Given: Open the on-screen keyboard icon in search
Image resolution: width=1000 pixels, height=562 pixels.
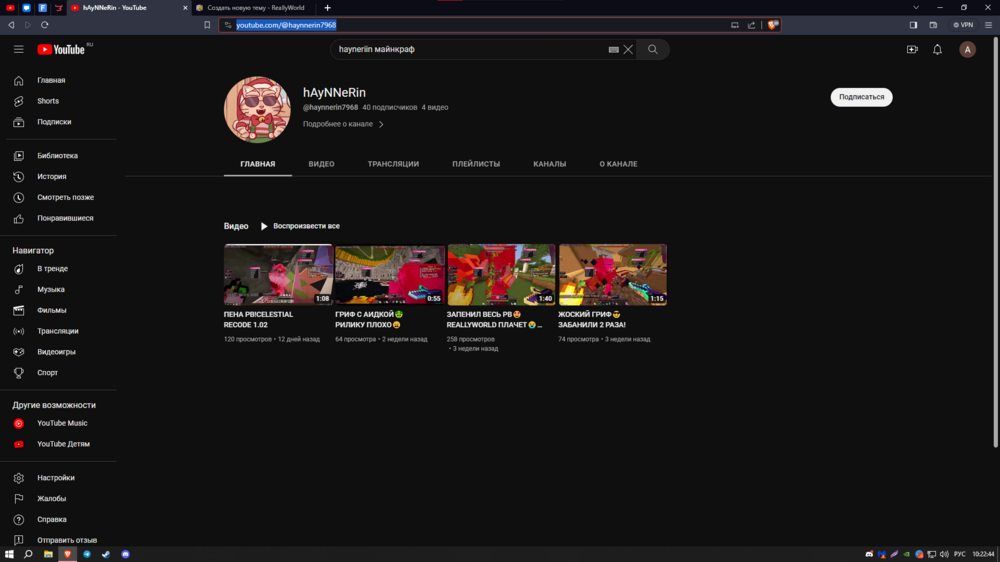Looking at the screenshot, I should pos(614,49).
